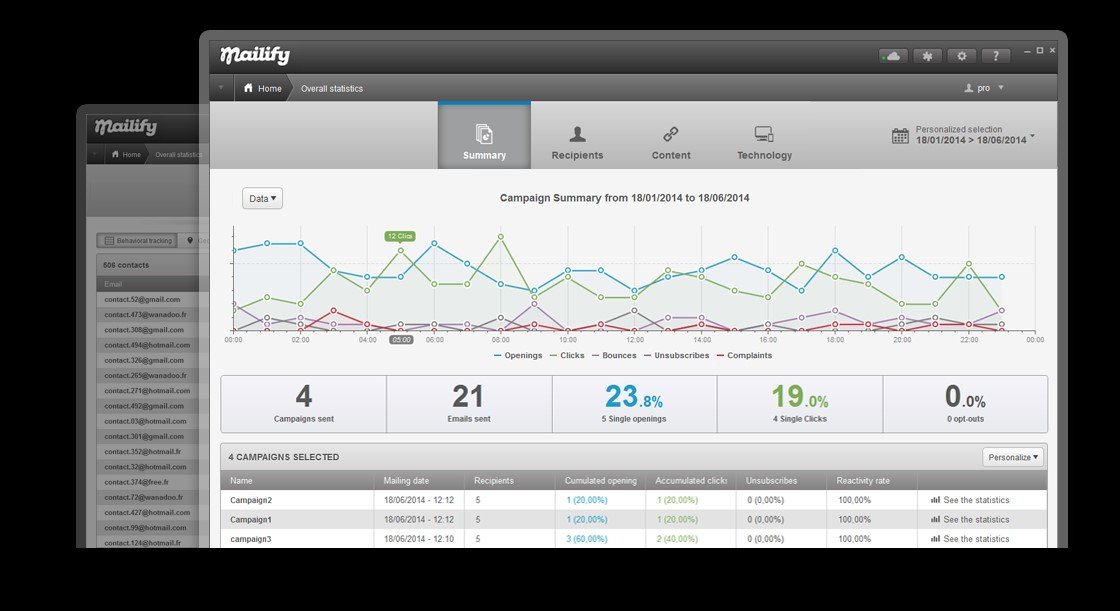Click the Home icon in breadcrumb
Screen dimensions: 1120x611
[249, 88]
